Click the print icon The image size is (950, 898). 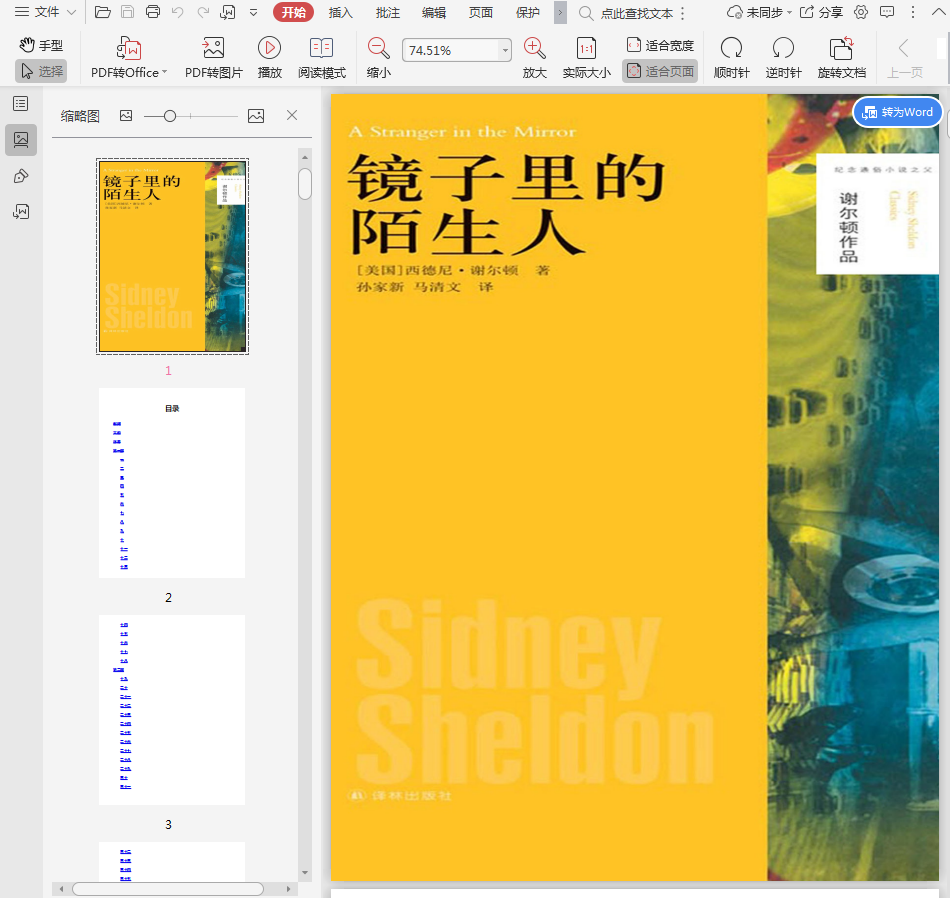click(x=153, y=12)
